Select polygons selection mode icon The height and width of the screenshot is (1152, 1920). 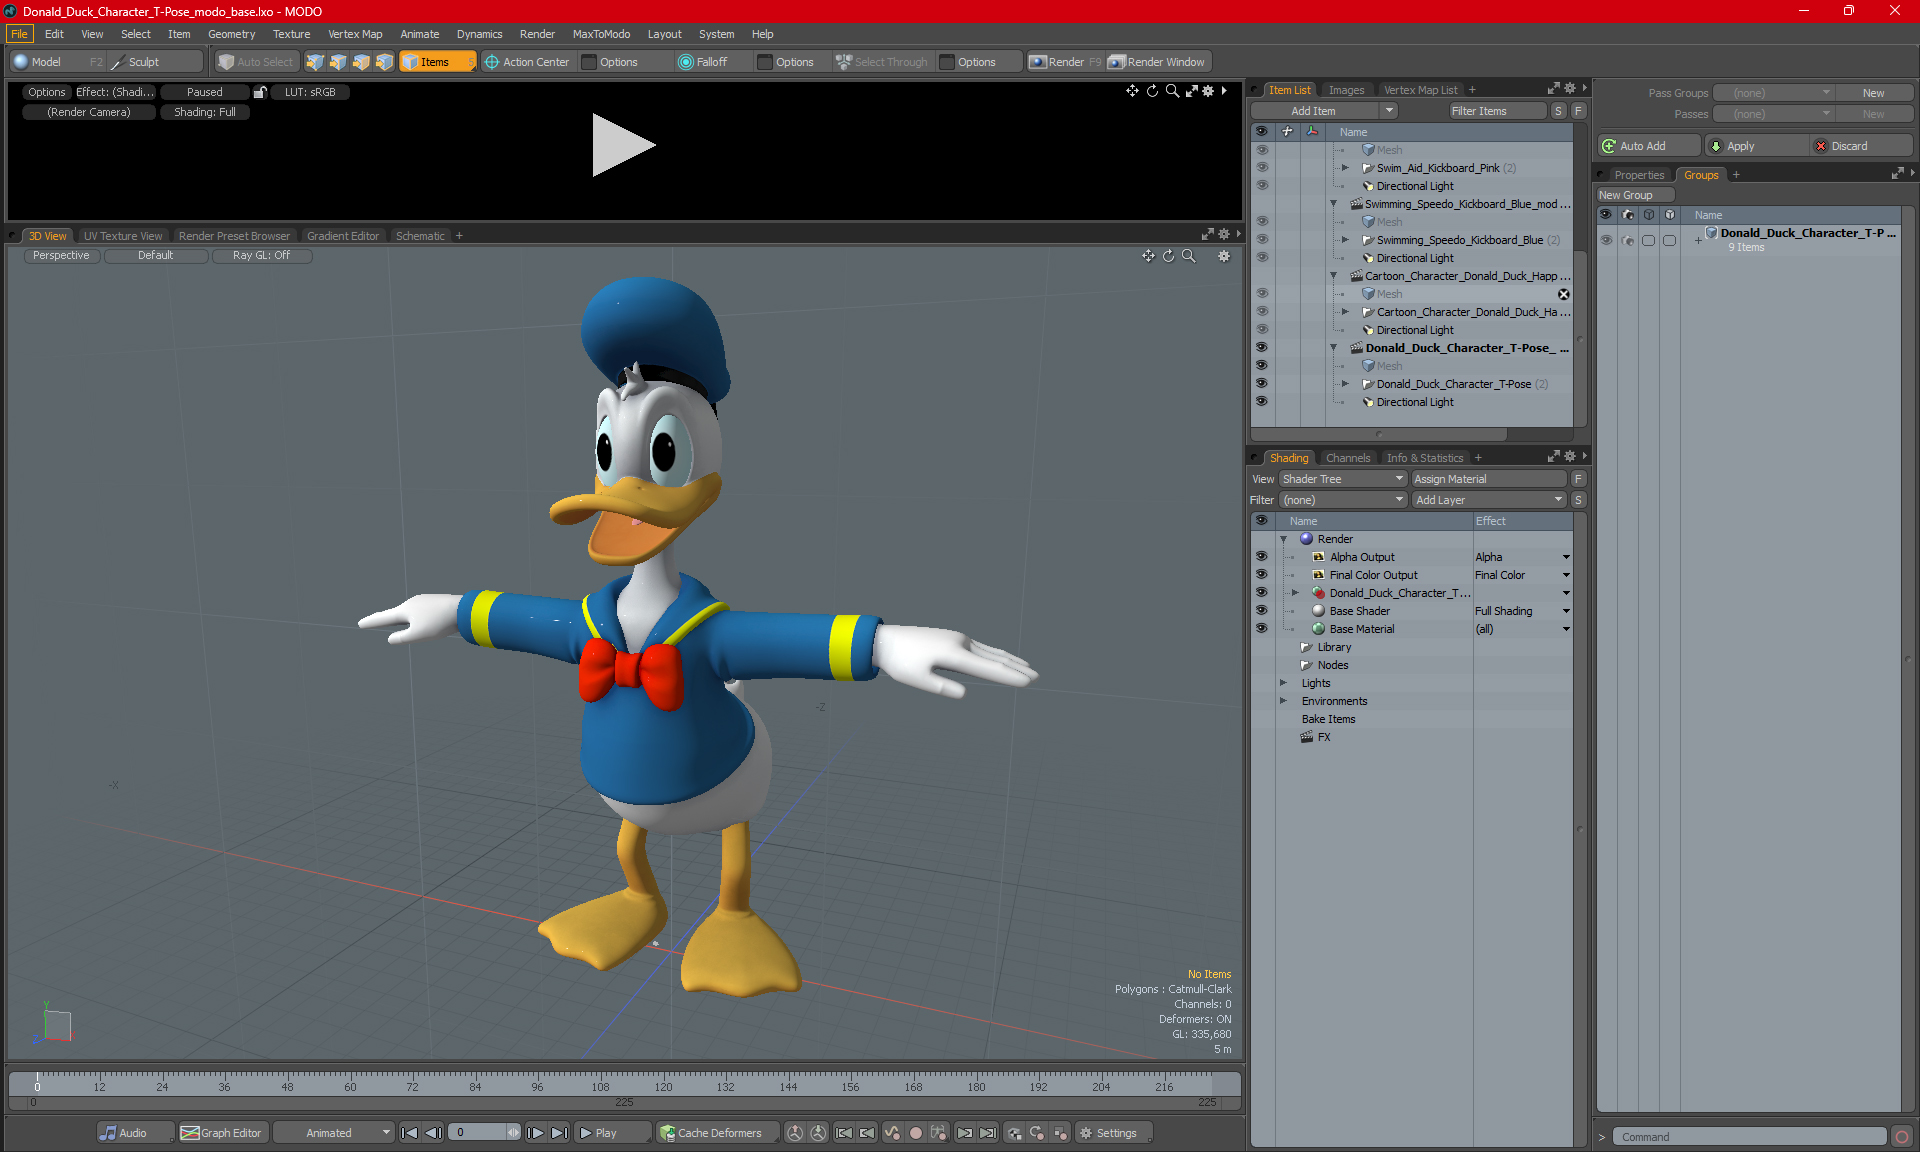[x=361, y=62]
